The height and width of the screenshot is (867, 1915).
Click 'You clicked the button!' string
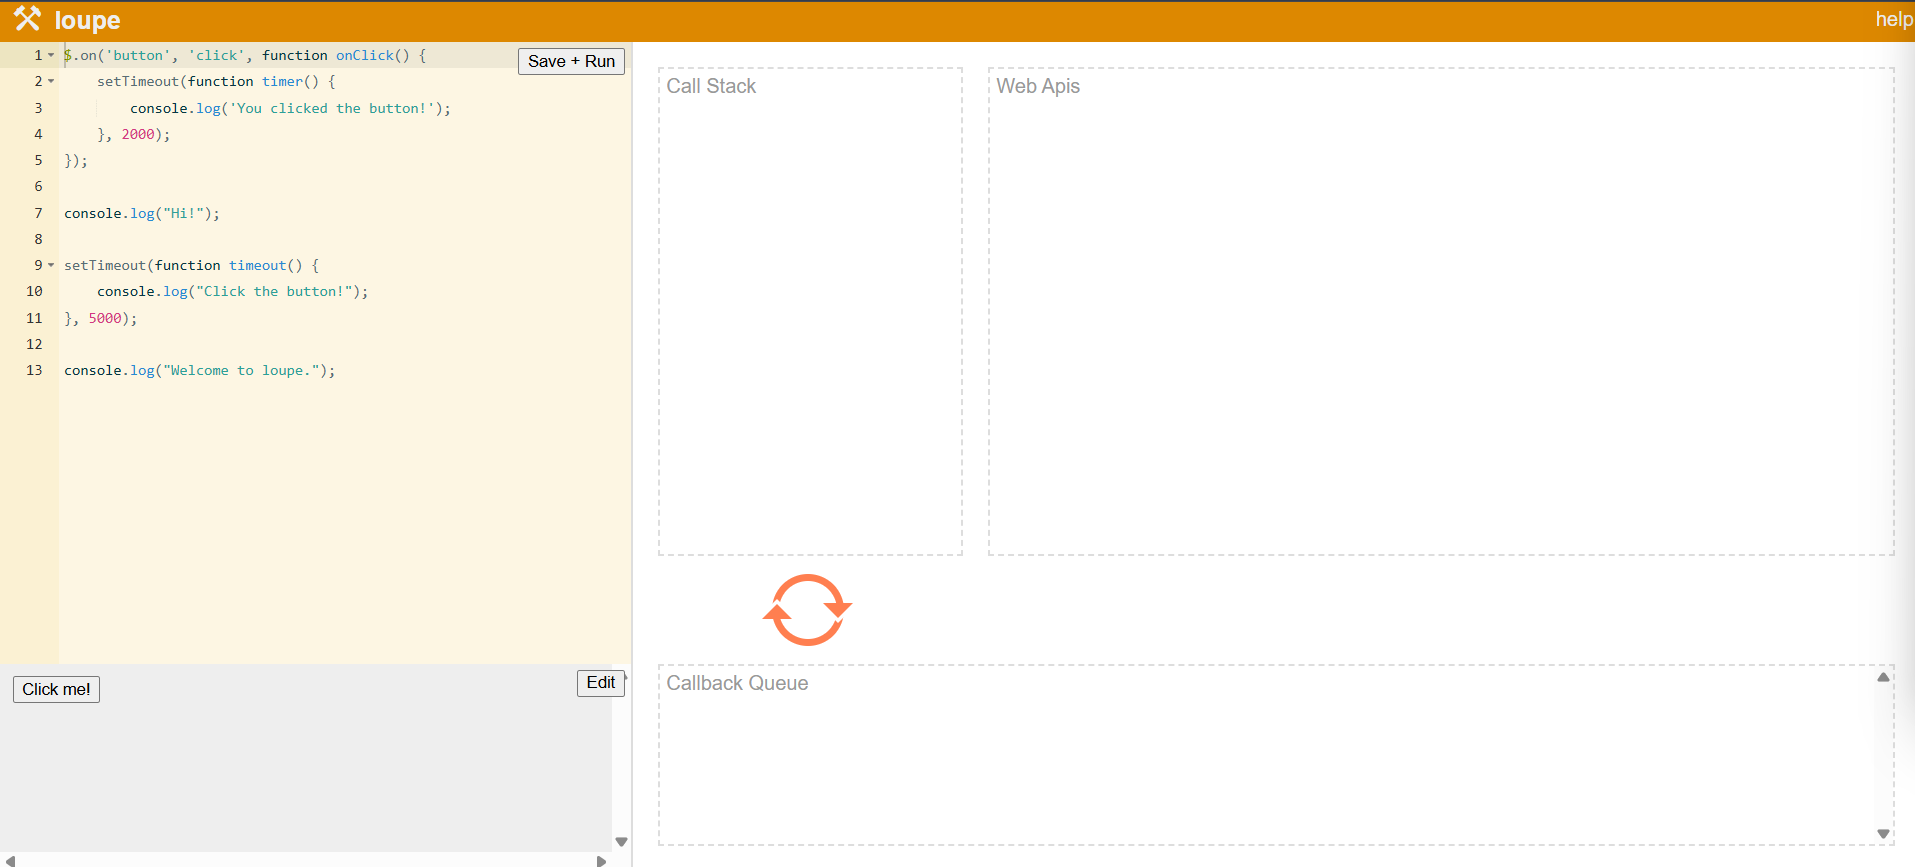(332, 108)
